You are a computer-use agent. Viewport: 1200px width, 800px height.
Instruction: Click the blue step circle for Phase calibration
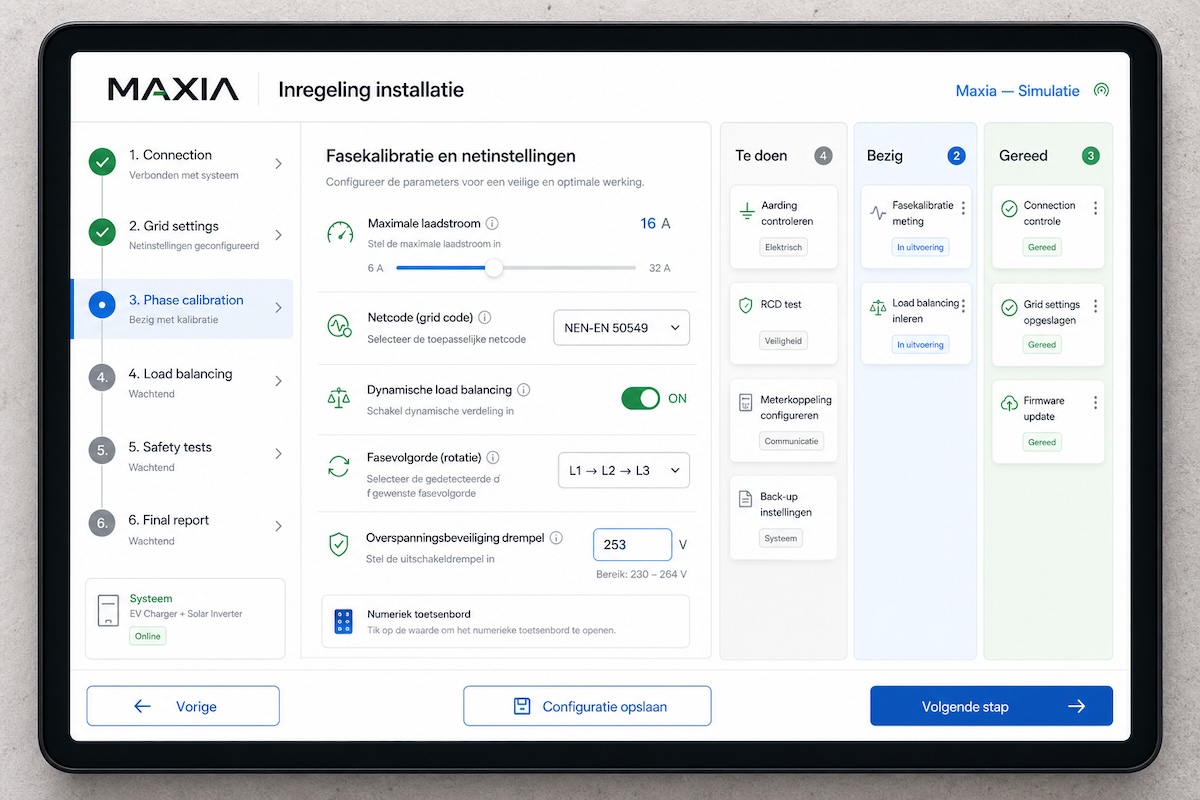coord(101,305)
